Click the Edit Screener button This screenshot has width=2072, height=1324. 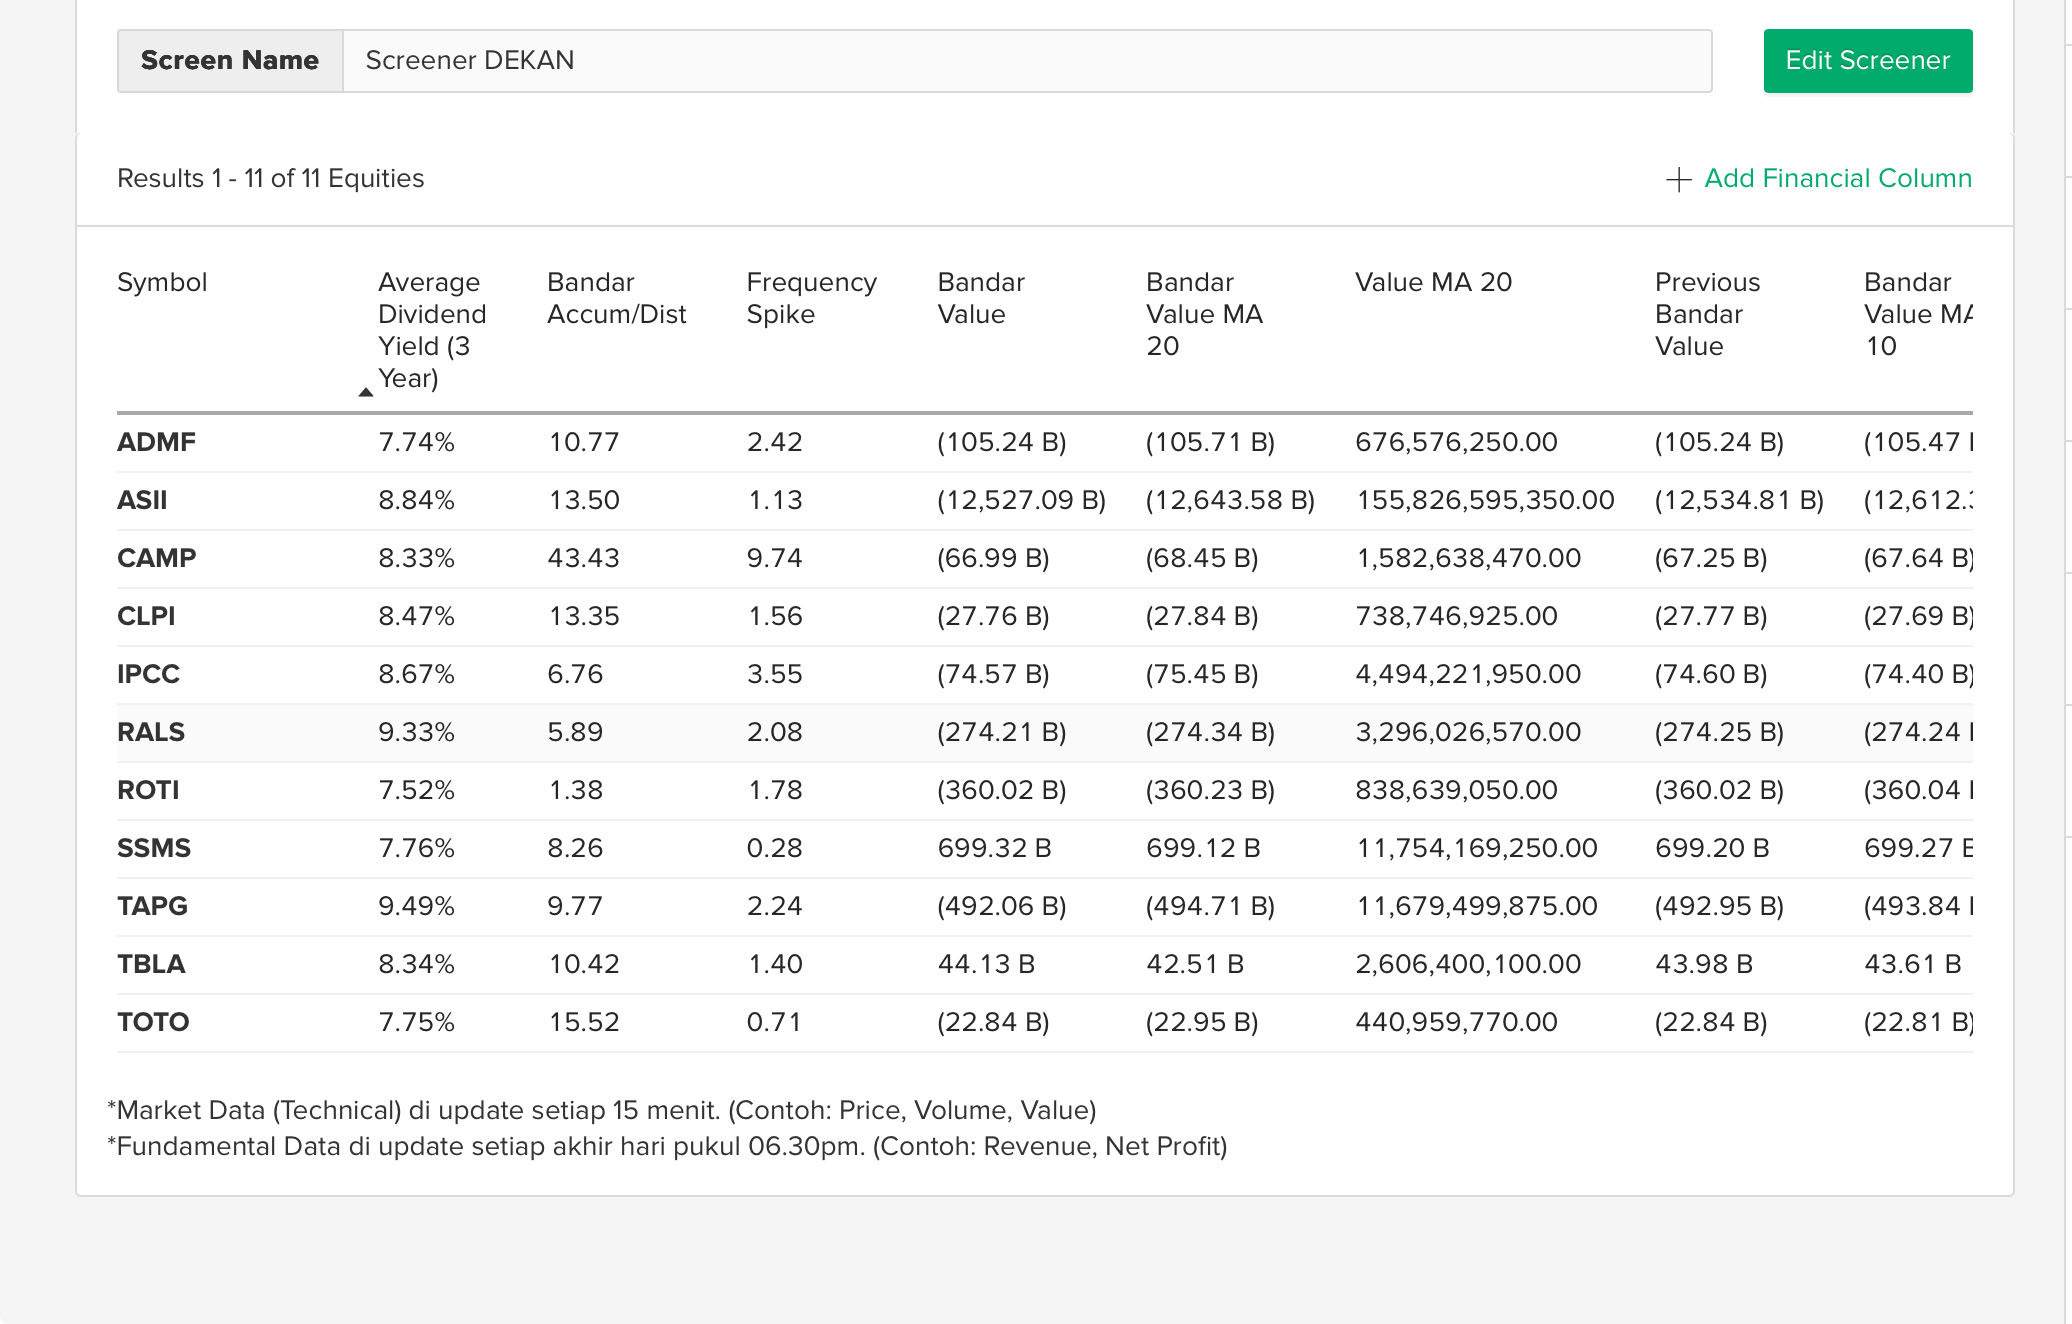pyautogui.click(x=1867, y=61)
